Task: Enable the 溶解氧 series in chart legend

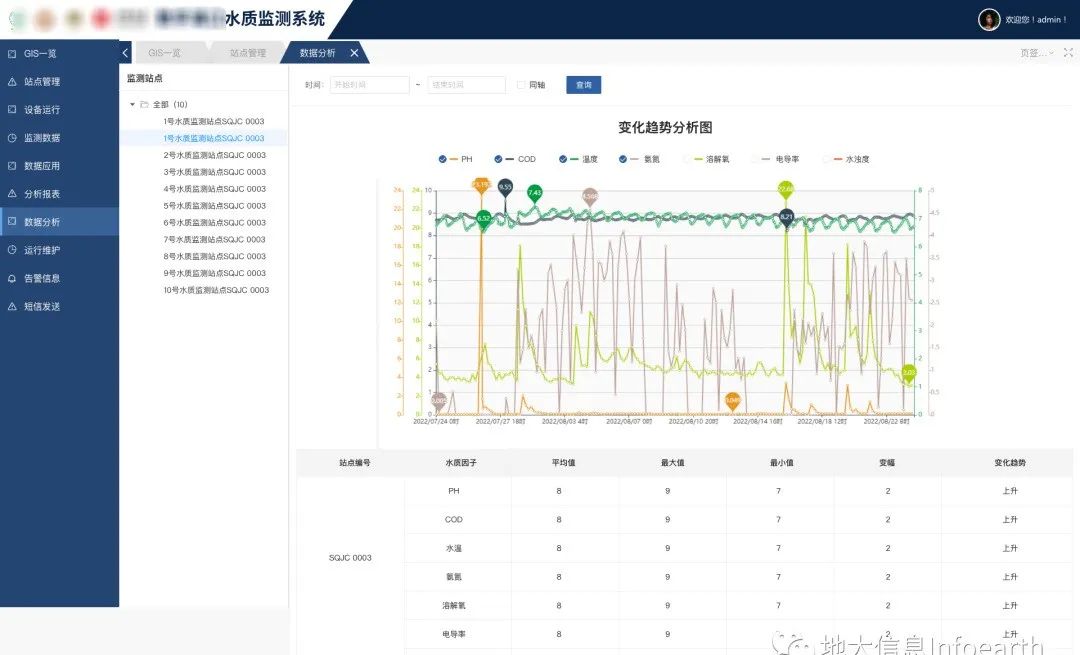Action: coord(706,159)
